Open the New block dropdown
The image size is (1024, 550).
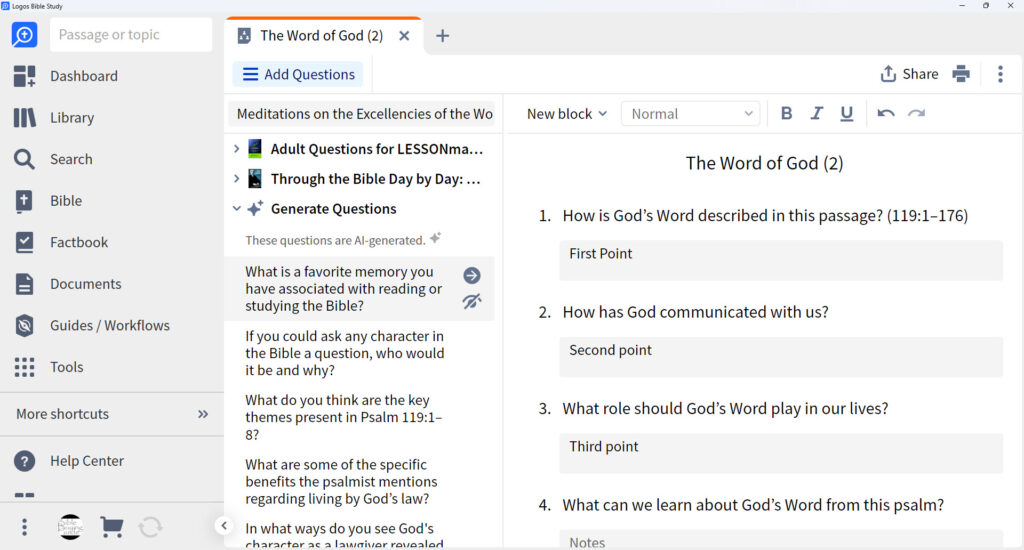click(566, 114)
